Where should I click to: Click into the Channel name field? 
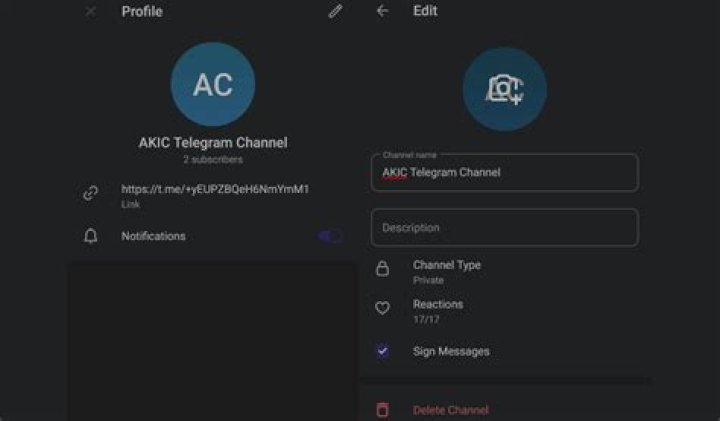coord(504,173)
